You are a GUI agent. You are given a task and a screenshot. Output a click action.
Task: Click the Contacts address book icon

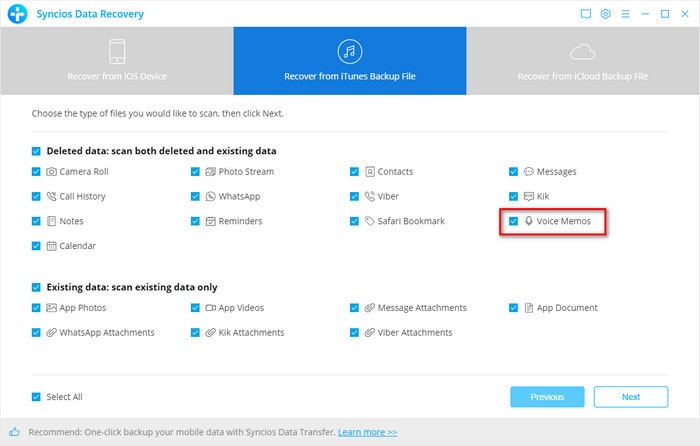coord(370,171)
